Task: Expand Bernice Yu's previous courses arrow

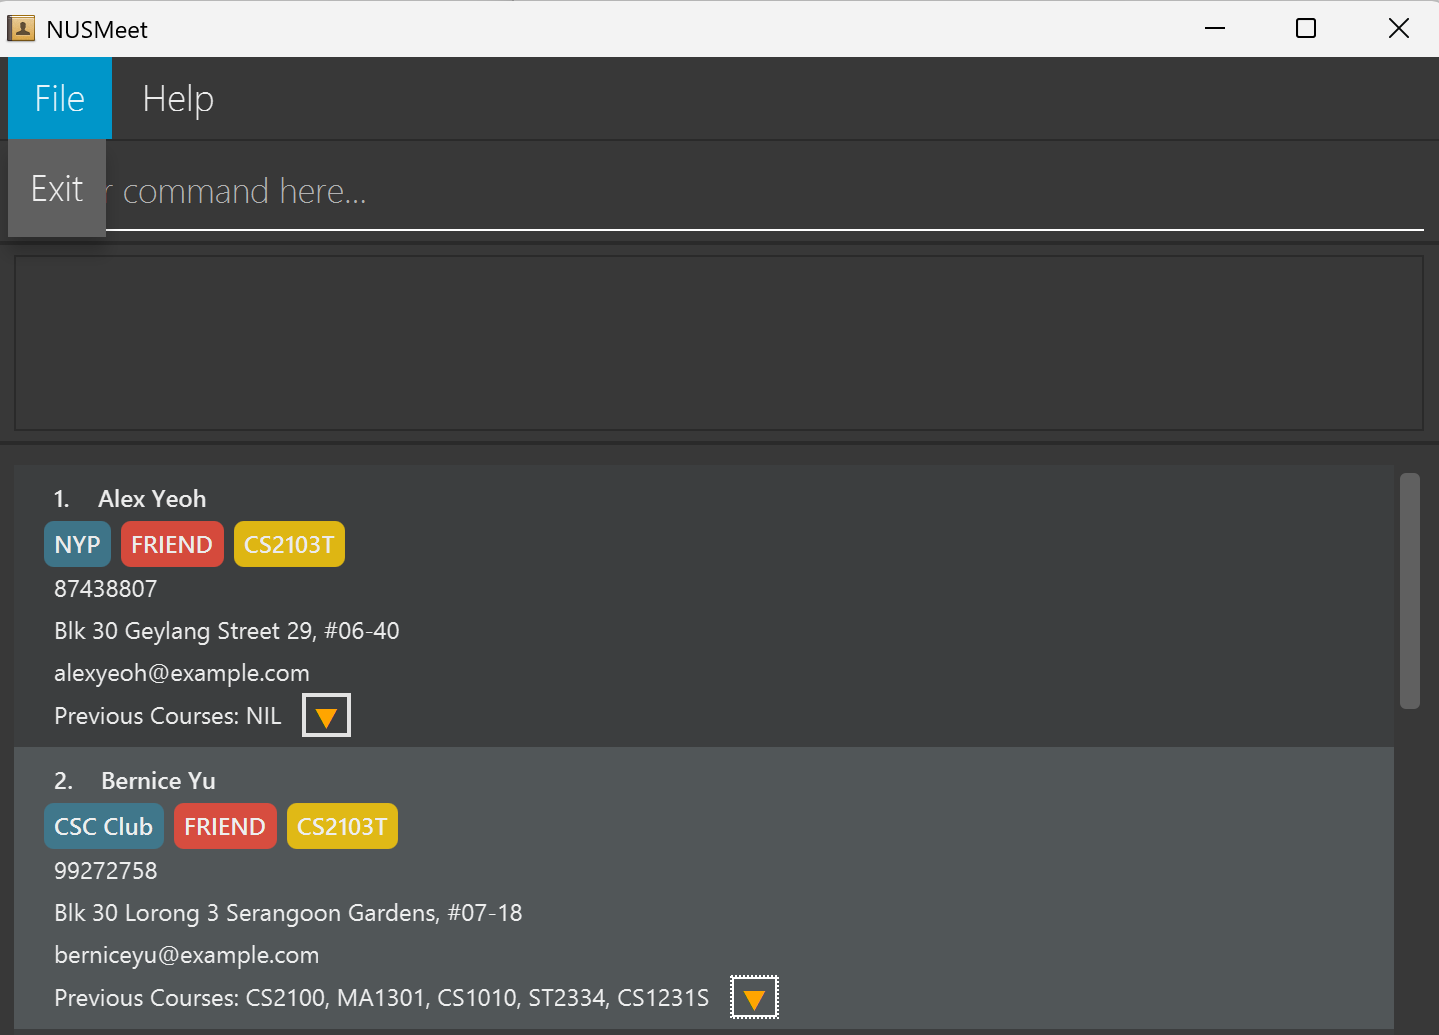Action: [754, 998]
